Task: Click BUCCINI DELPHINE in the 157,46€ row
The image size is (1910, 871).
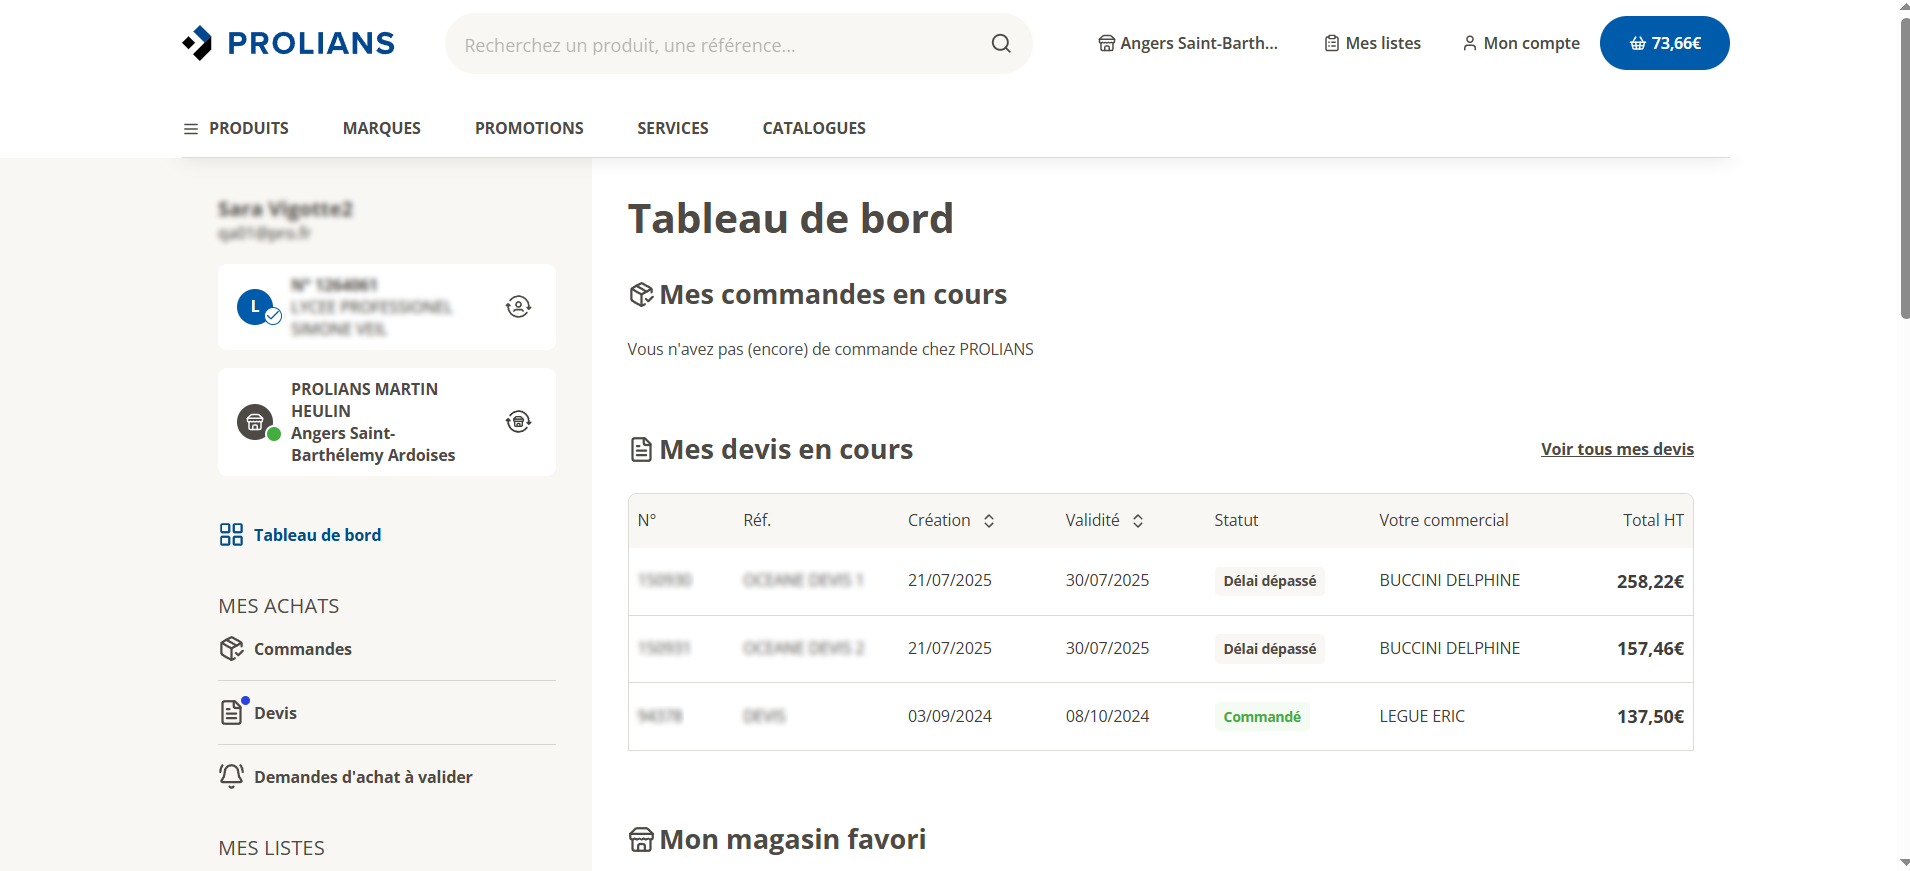Action: [1450, 648]
